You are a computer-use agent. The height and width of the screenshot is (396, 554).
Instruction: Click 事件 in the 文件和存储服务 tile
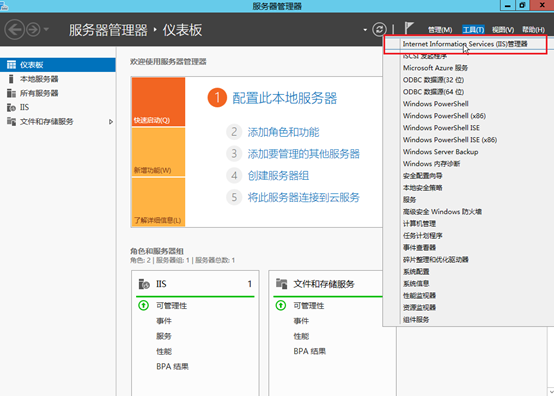301,321
